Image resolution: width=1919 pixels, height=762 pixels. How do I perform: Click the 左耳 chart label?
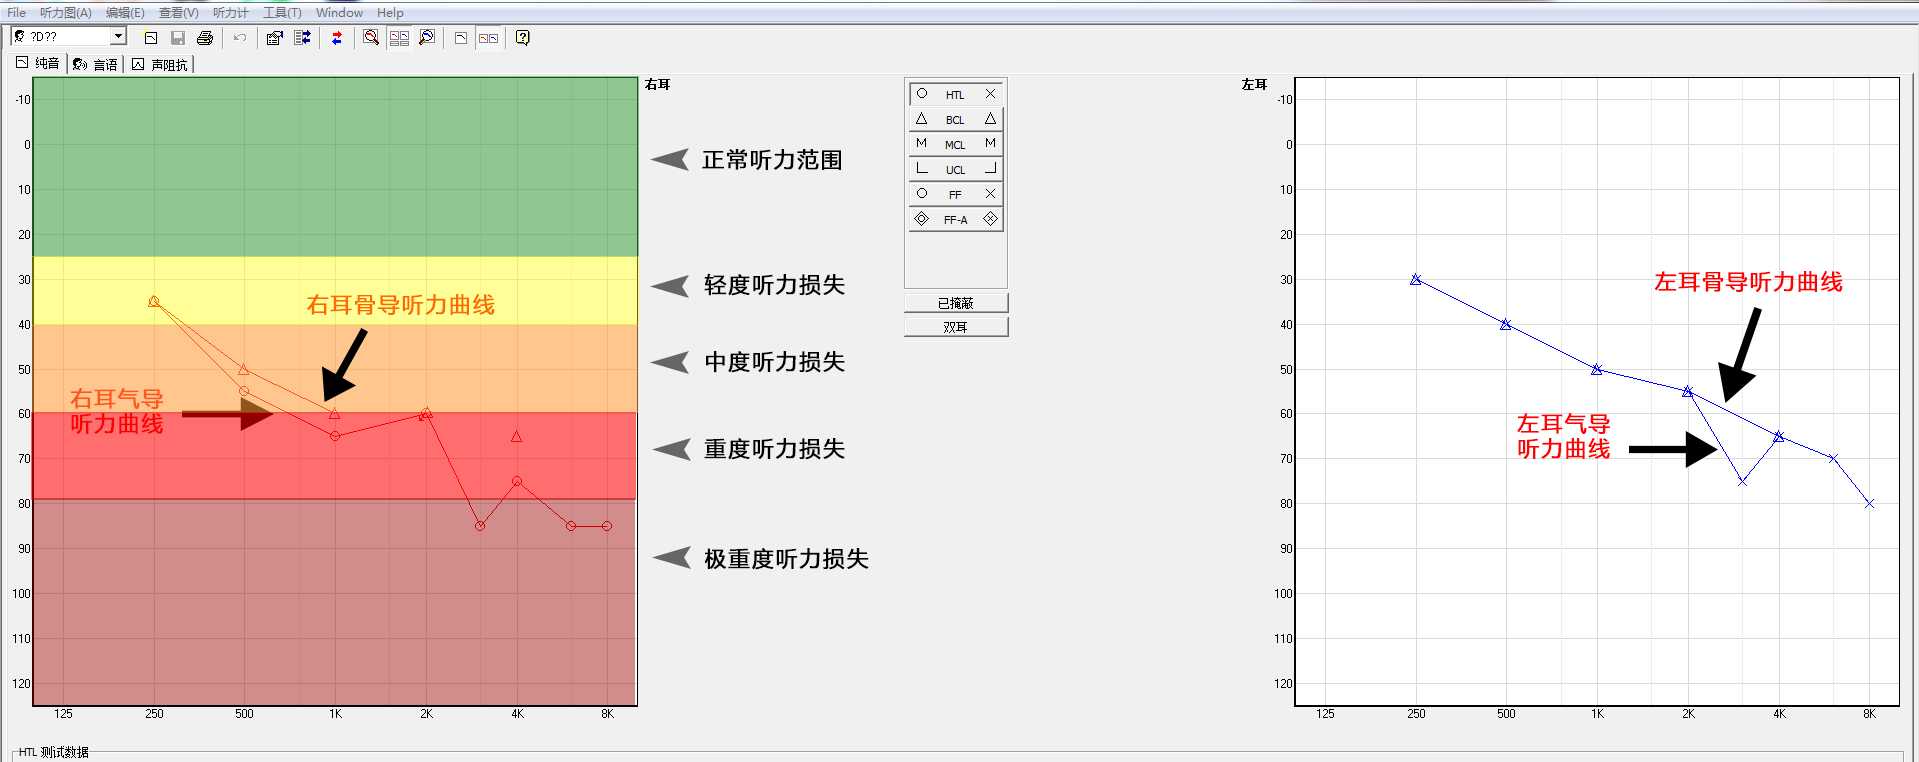[x=1254, y=85]
